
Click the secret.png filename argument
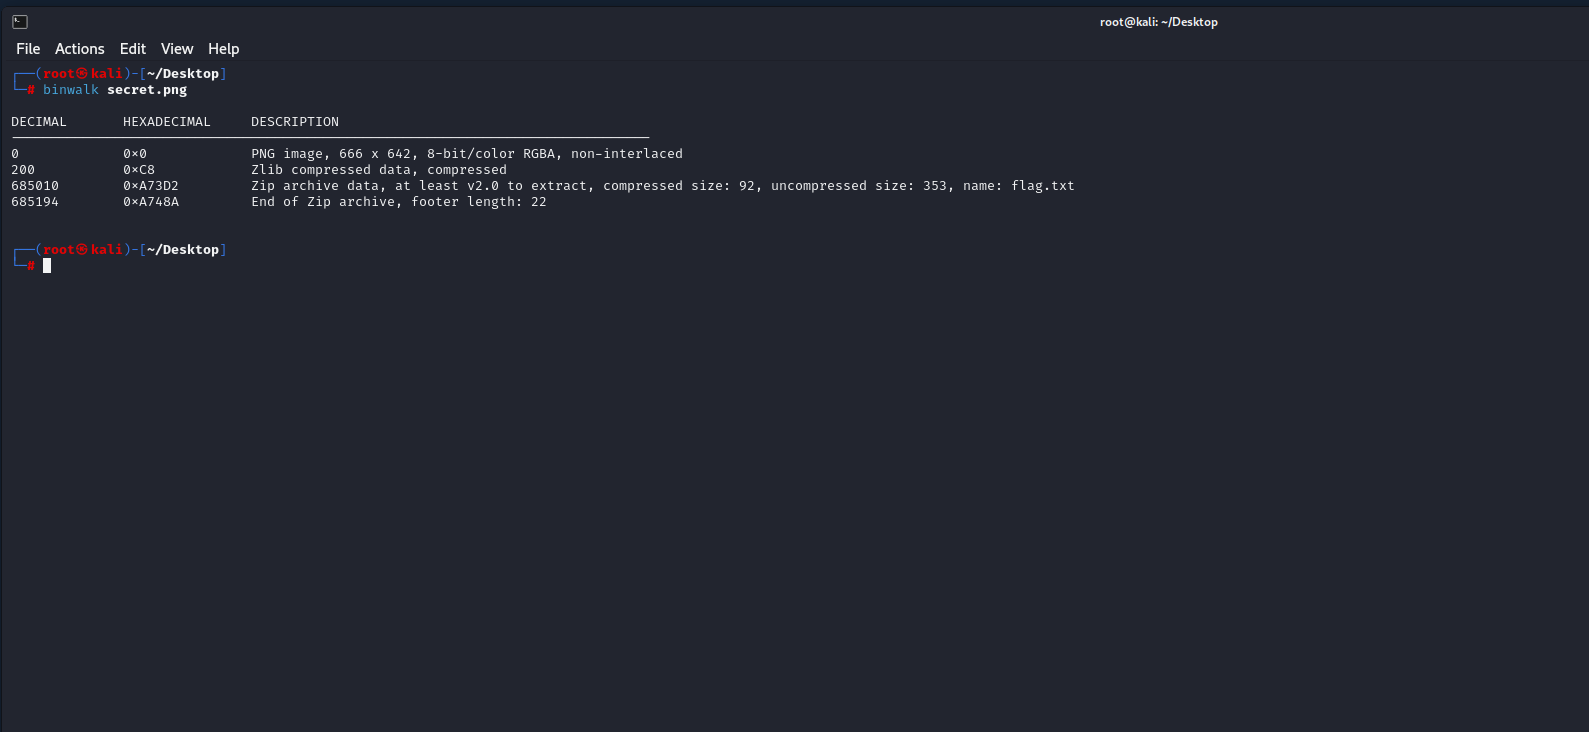(x=147, y=90)
